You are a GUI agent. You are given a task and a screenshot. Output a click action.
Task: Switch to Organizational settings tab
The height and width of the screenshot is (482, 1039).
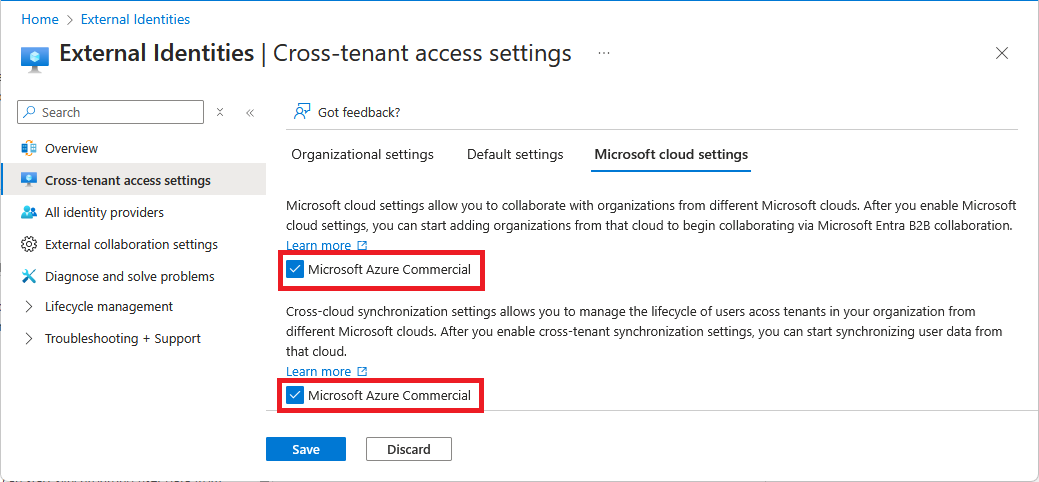click(362, 154)
